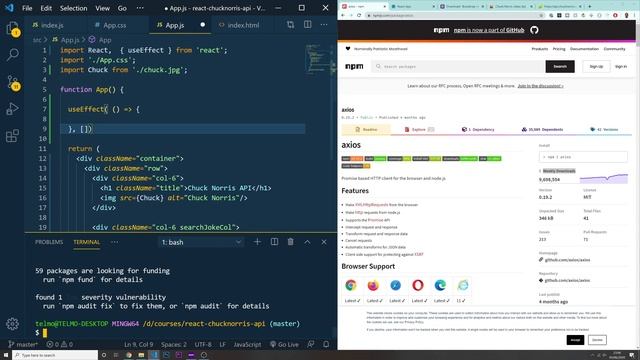Open panel overflow ellipsis next to TERMINAL
The image size is (640, 360).
(x=114, y=242)
